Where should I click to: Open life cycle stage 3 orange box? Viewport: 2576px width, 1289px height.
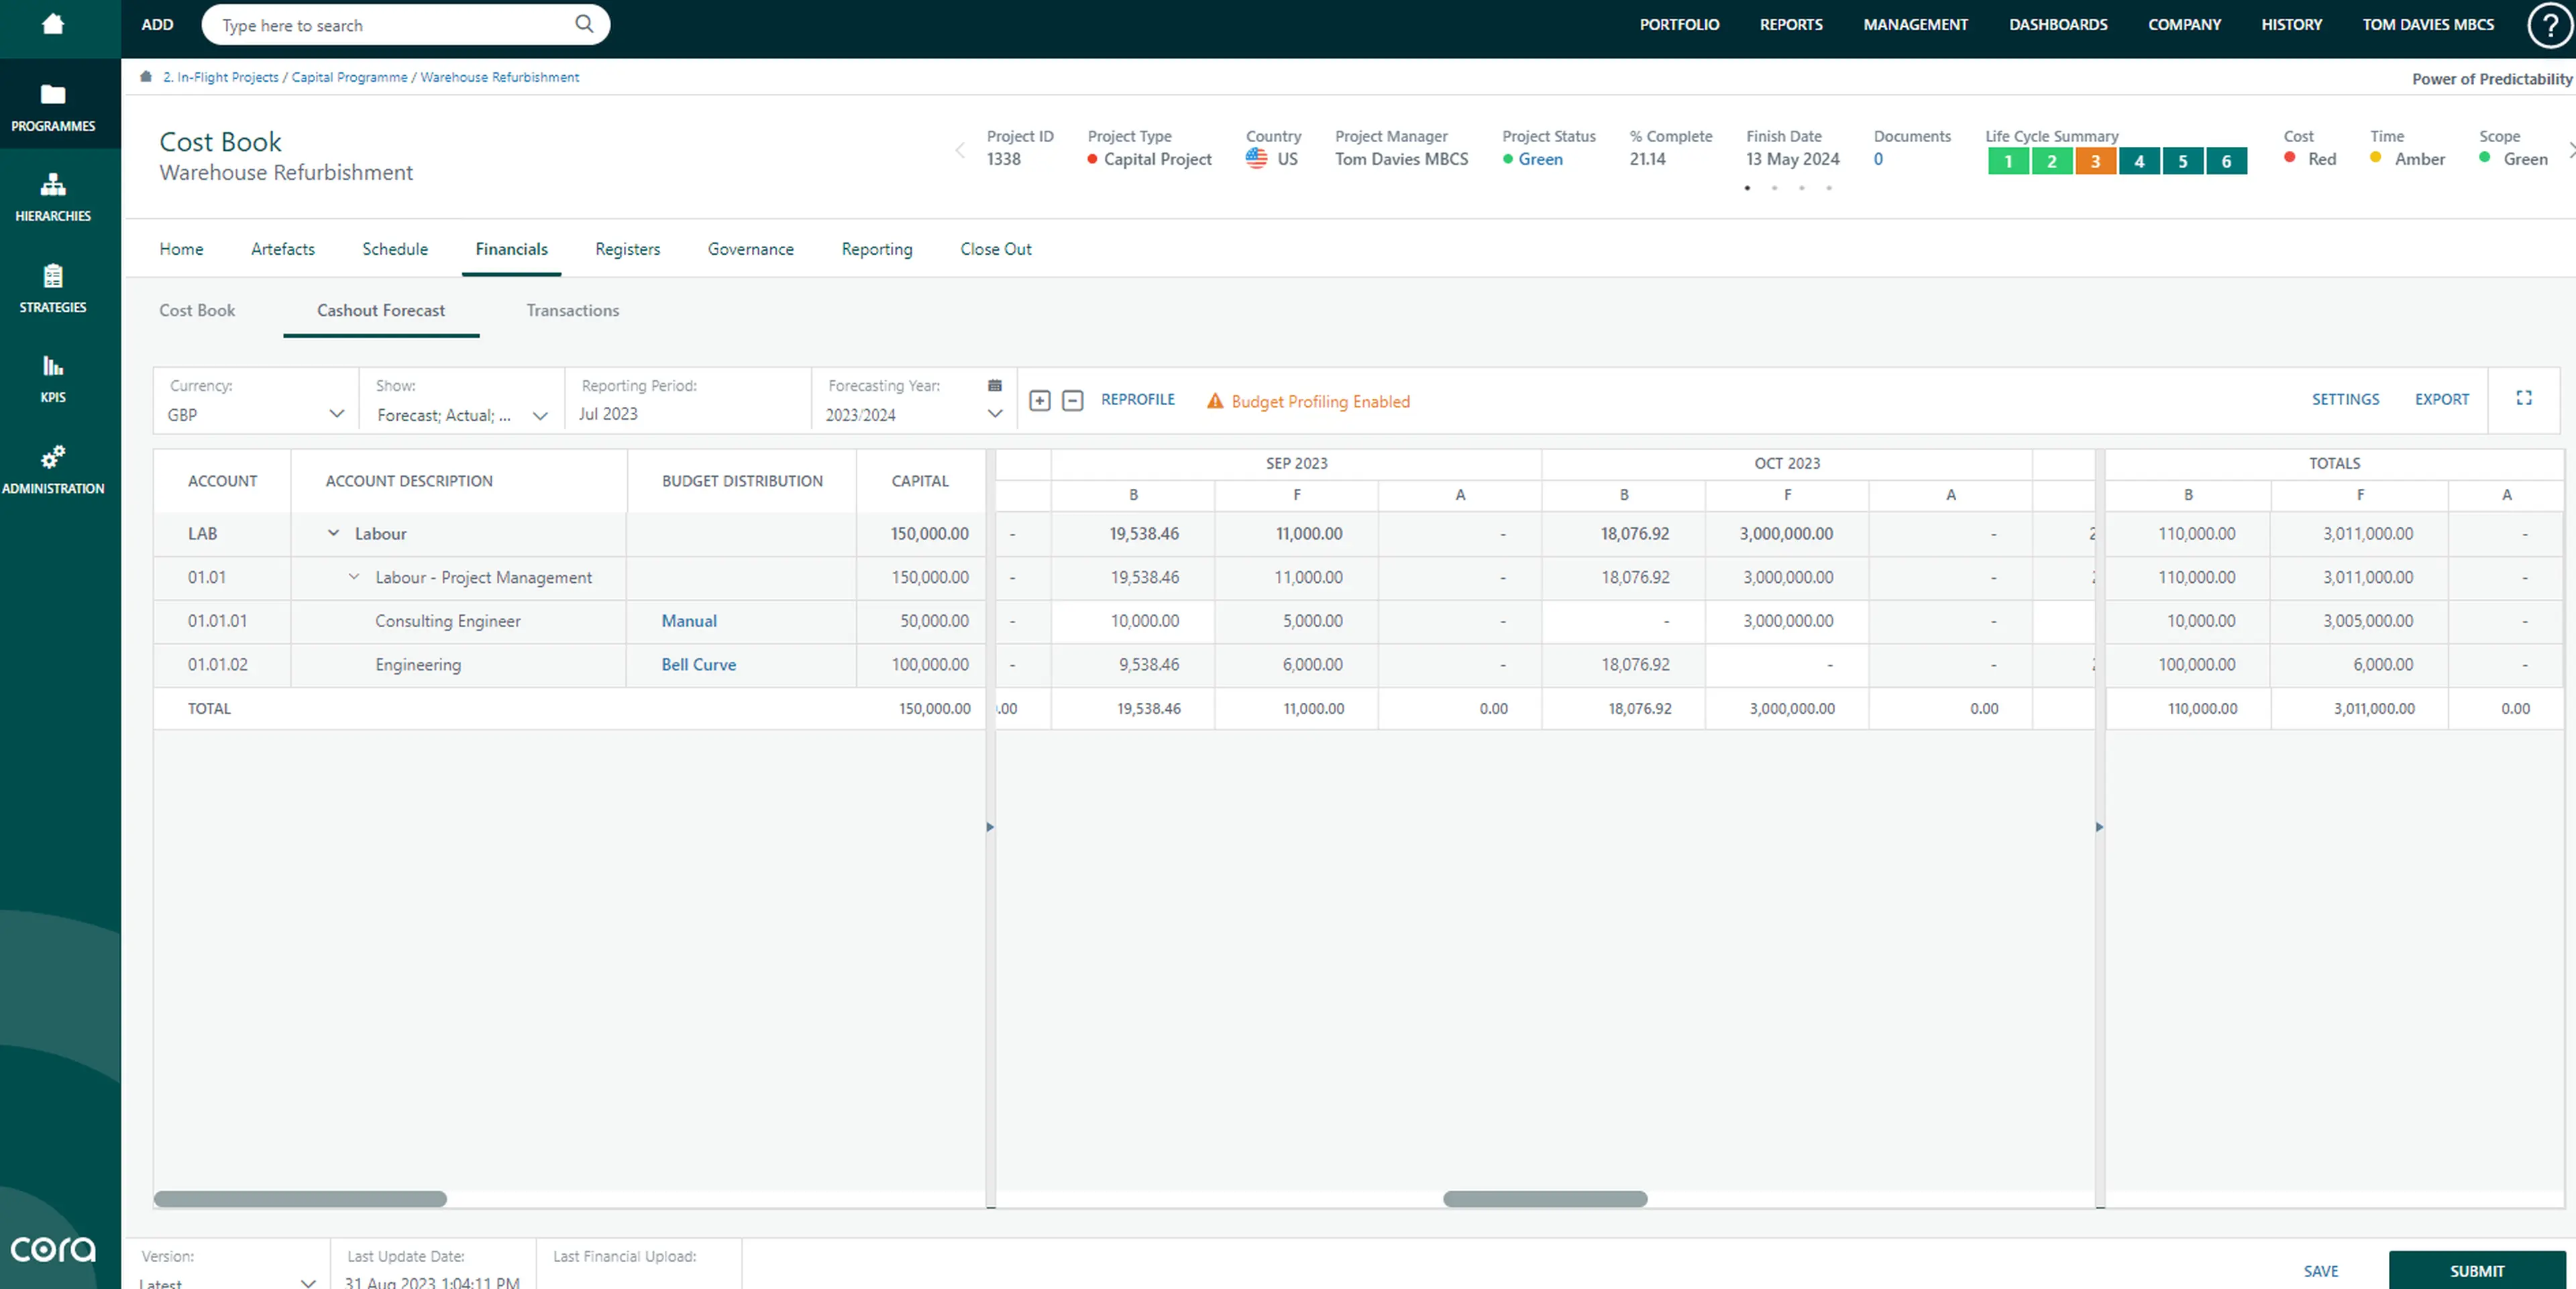(2095, 161)
